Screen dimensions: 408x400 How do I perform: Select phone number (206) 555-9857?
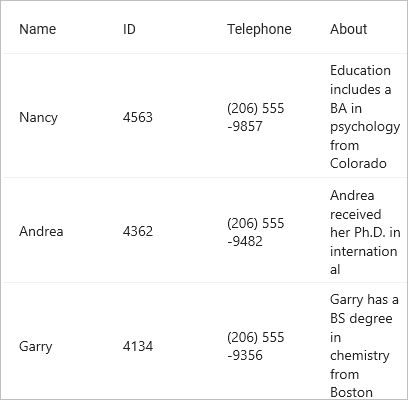pos(256,117)
